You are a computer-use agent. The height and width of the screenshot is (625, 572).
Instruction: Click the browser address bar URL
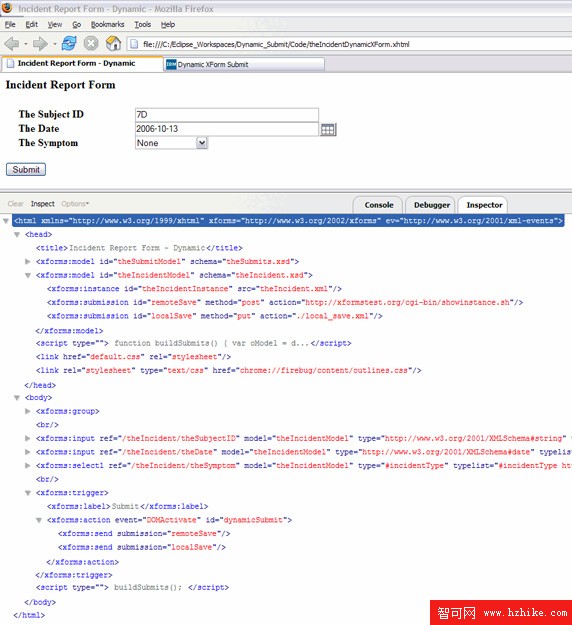coord(276,44)
